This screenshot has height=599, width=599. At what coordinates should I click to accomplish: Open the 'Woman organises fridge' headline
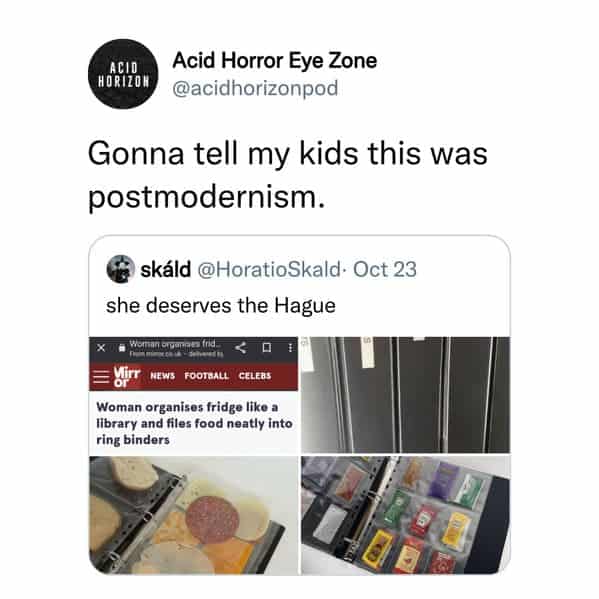click(194, 423)
